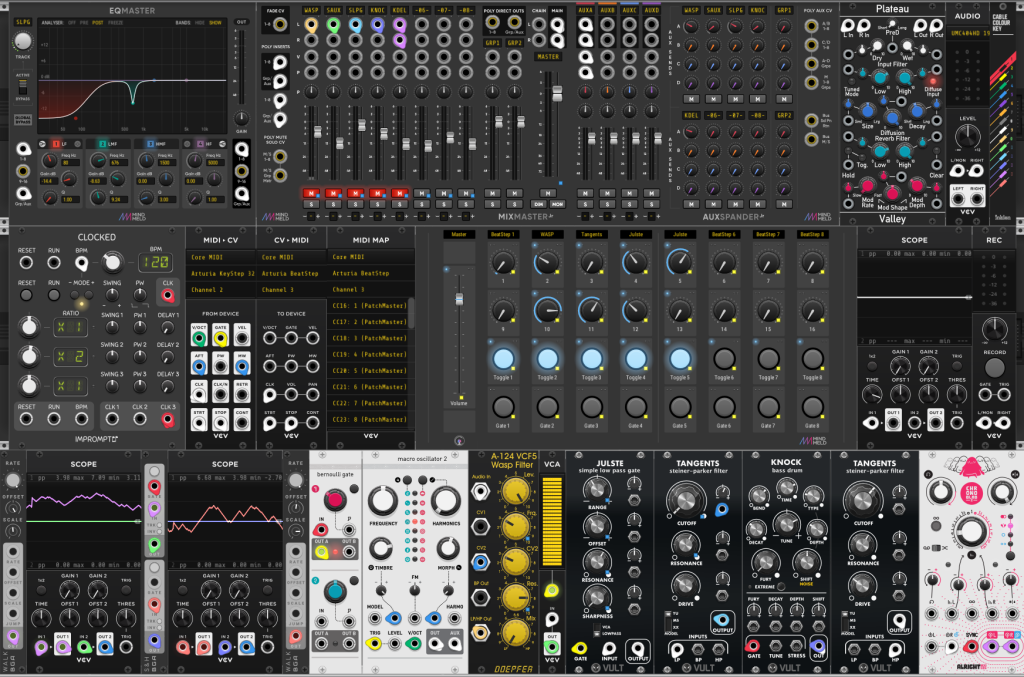Viewport: 1024px width, 677px height.
Task: Click the RUN button in Clocked
Action: 54,295
